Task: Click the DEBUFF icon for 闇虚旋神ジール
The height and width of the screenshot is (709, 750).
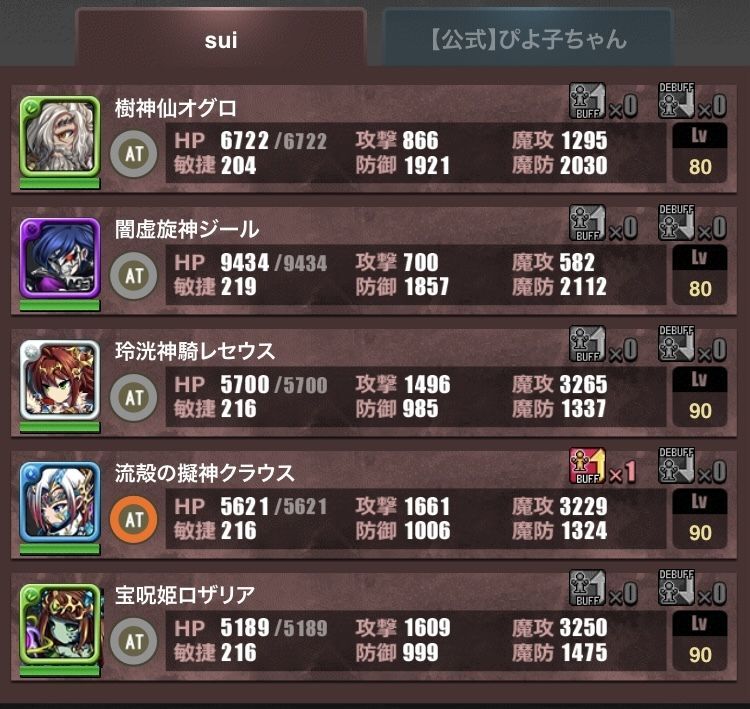Action: 676,223
